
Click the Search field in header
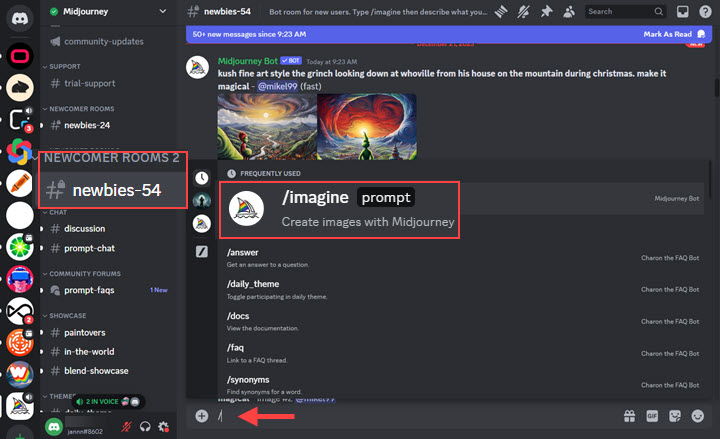pyautogui.click(x=625, y=11)
